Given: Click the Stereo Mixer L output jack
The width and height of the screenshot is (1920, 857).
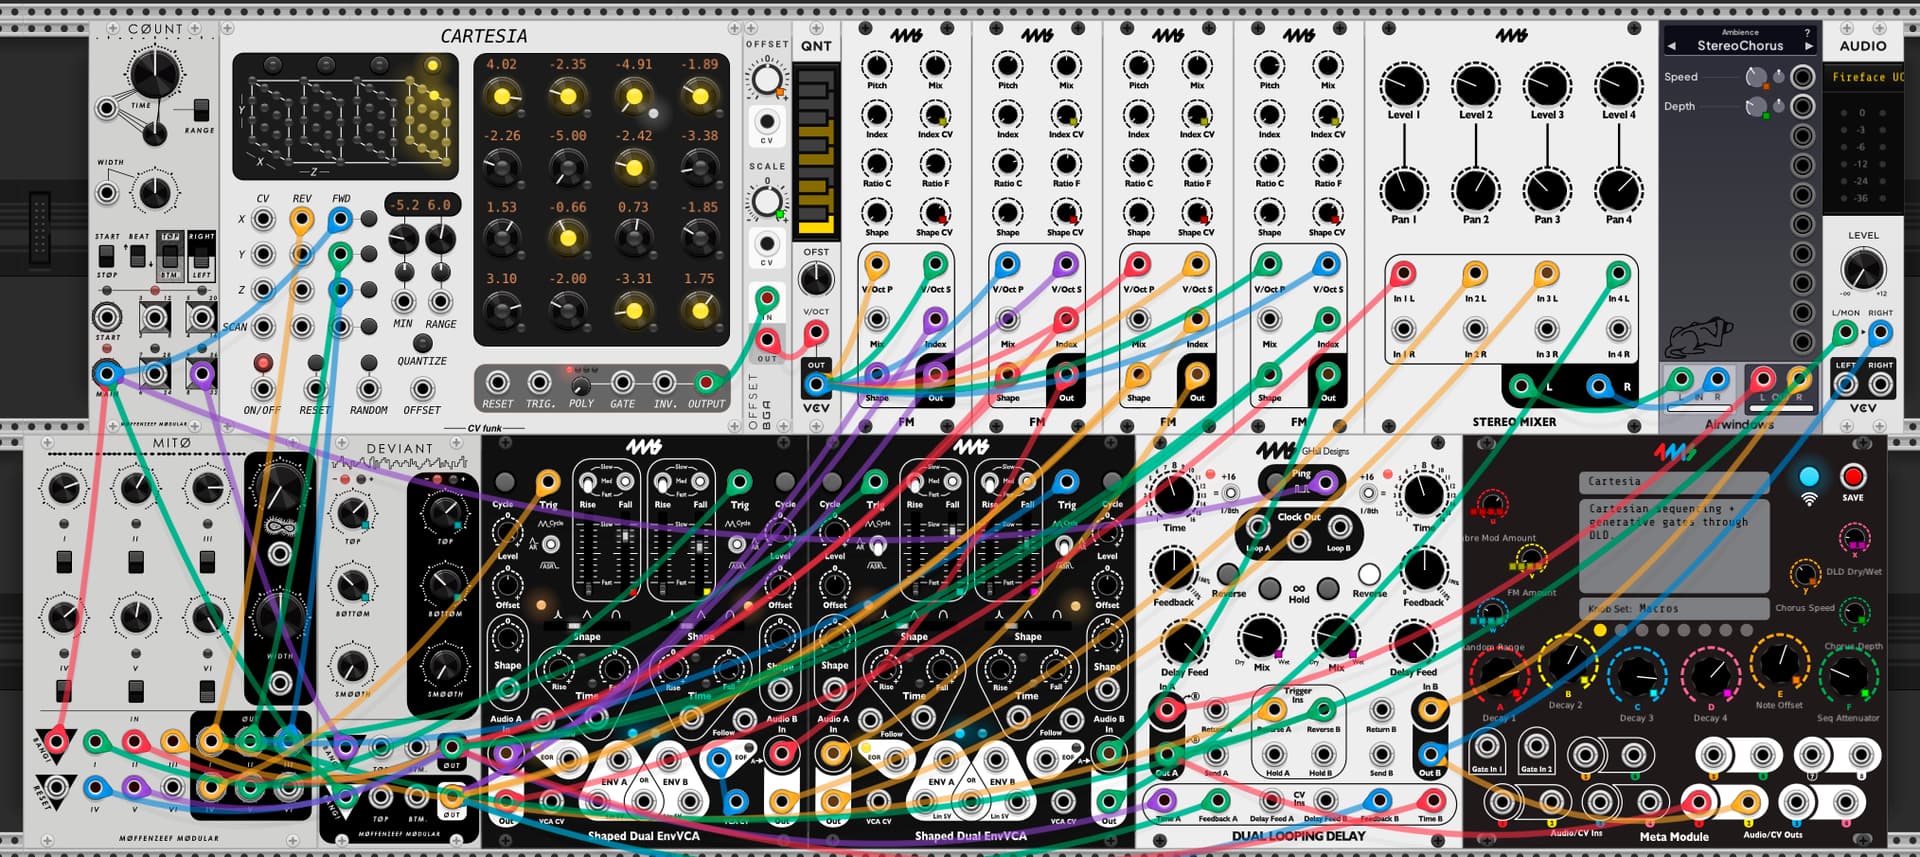Looking at the screenshot, I should [x=1522, y=385].
